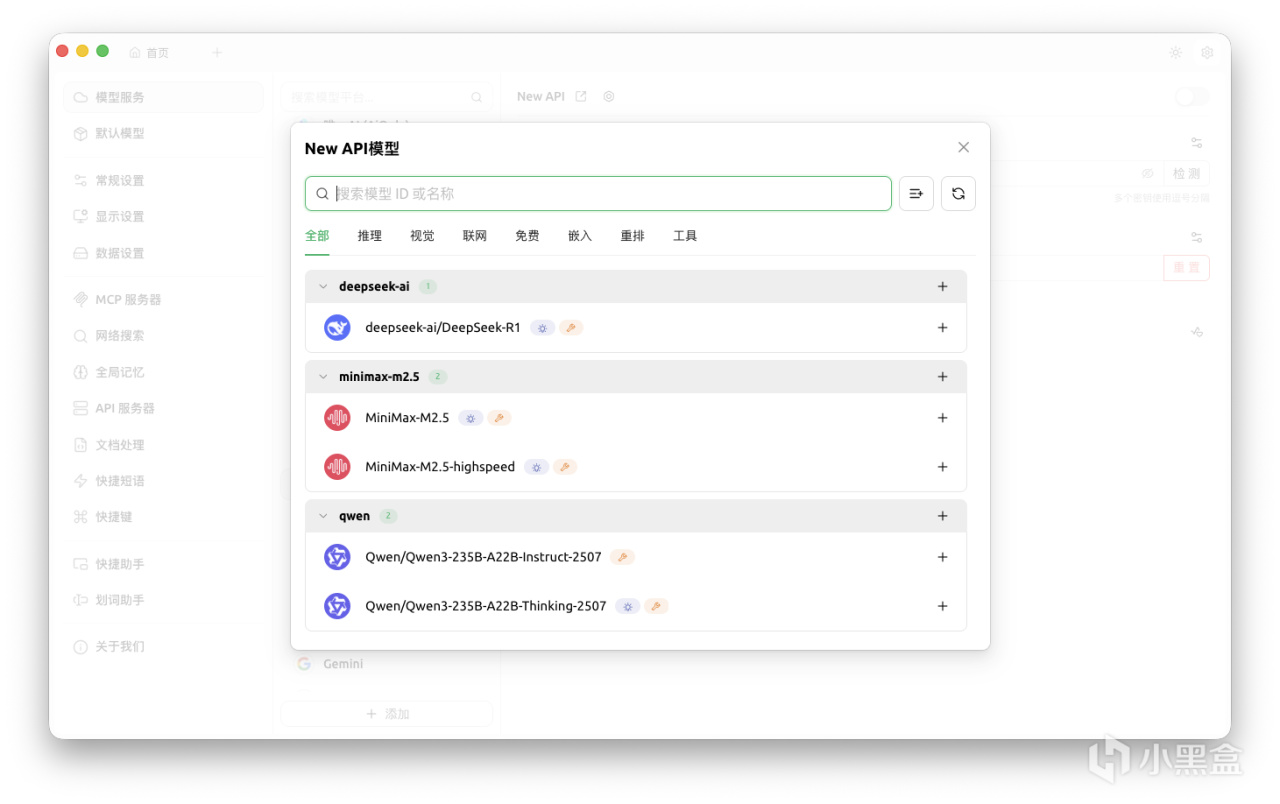Add all models in the qwen group
The width and height of the screenshot is (1280, 804).
point(942,516)
